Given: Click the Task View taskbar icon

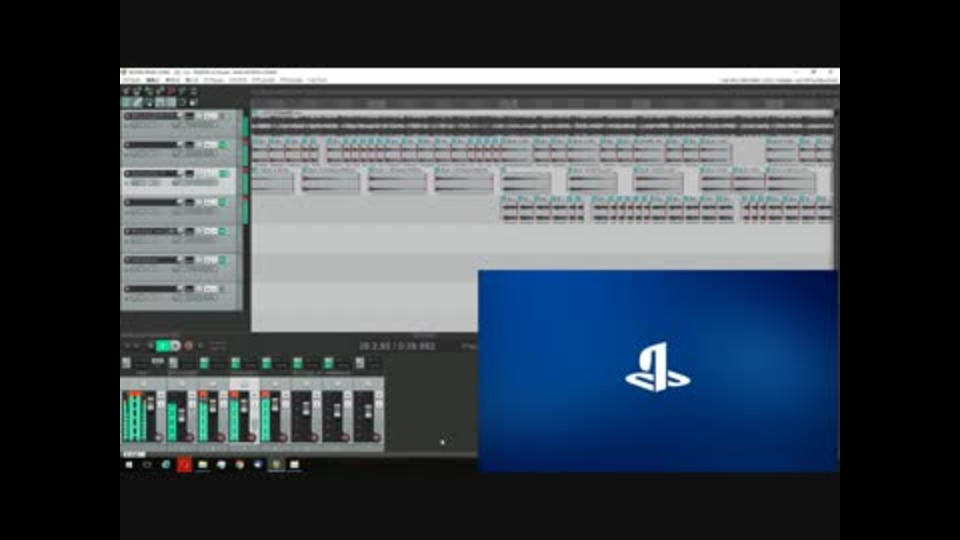Looking at the screenshot, I should (147, 465).
